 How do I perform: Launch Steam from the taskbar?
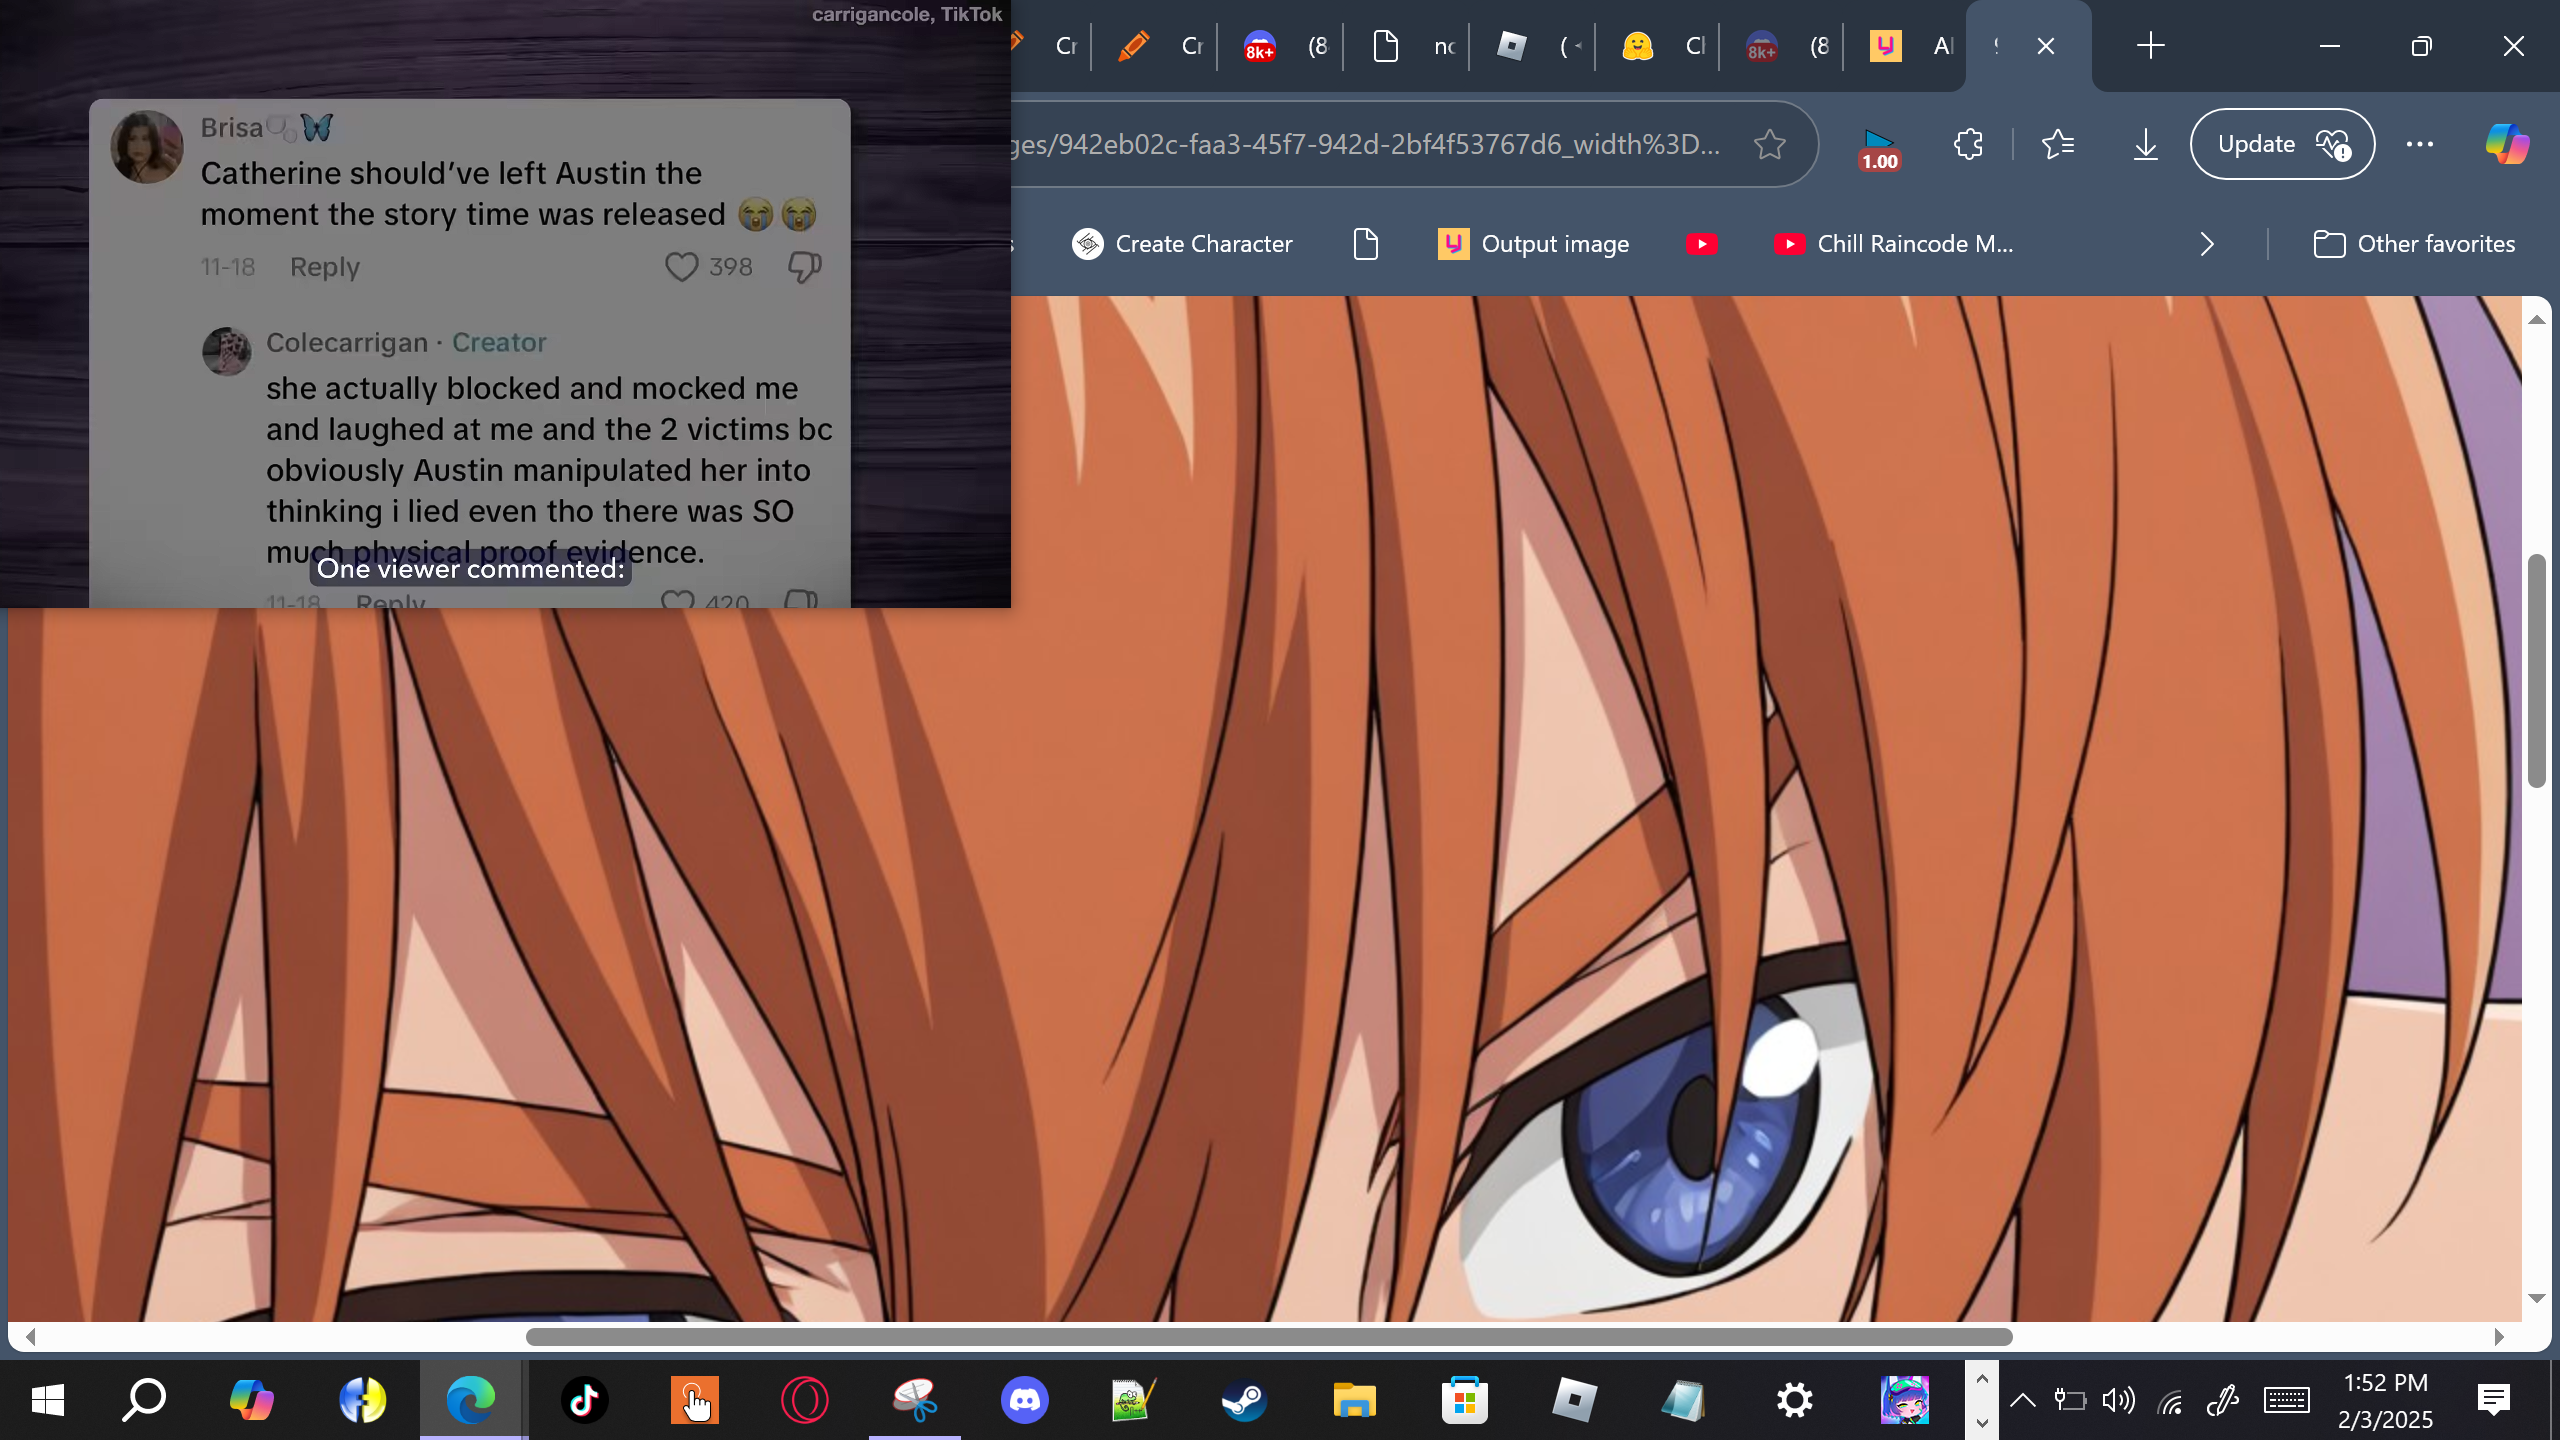[1244, 1400]
